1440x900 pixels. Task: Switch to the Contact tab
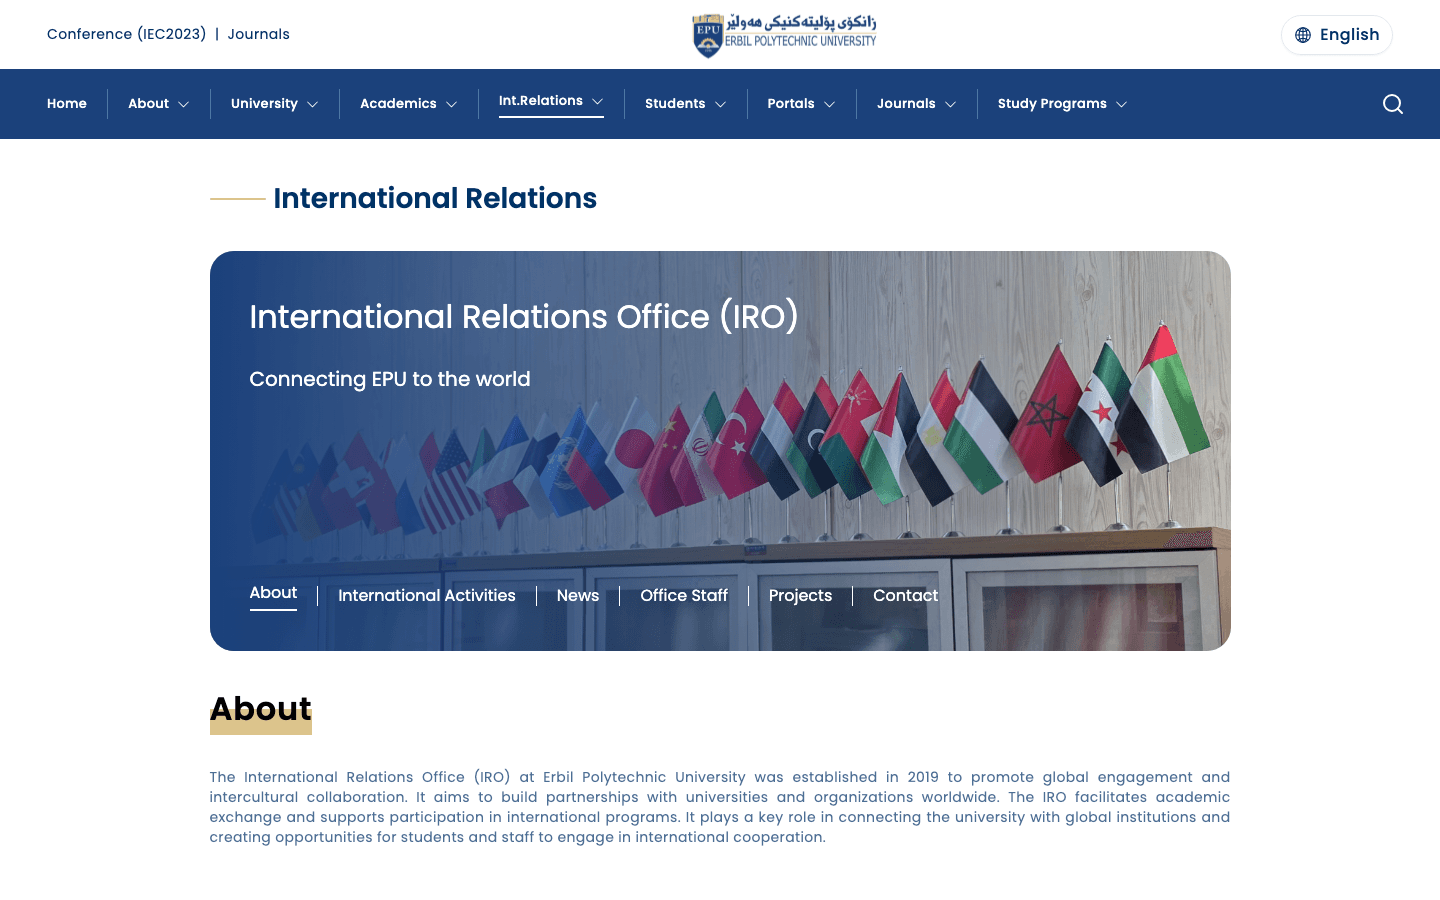[x=906, y=596]
